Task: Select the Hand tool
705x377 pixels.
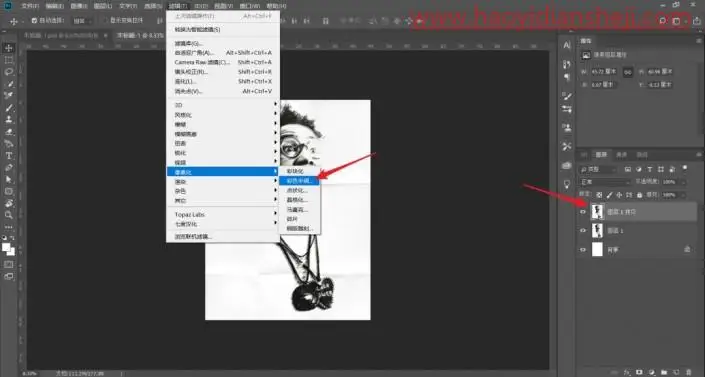Action: [9, 203]
